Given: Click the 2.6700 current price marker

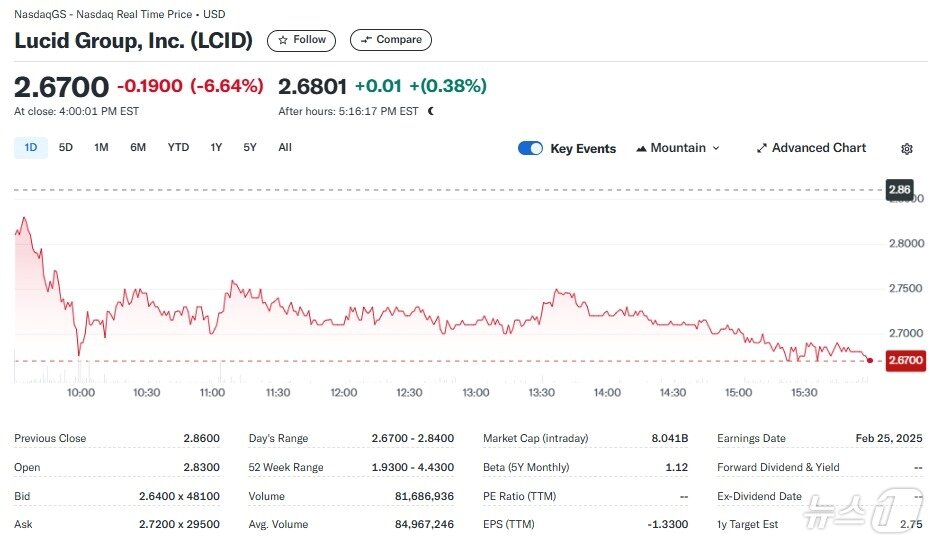Looking at the screenshot, I should 906,360.
